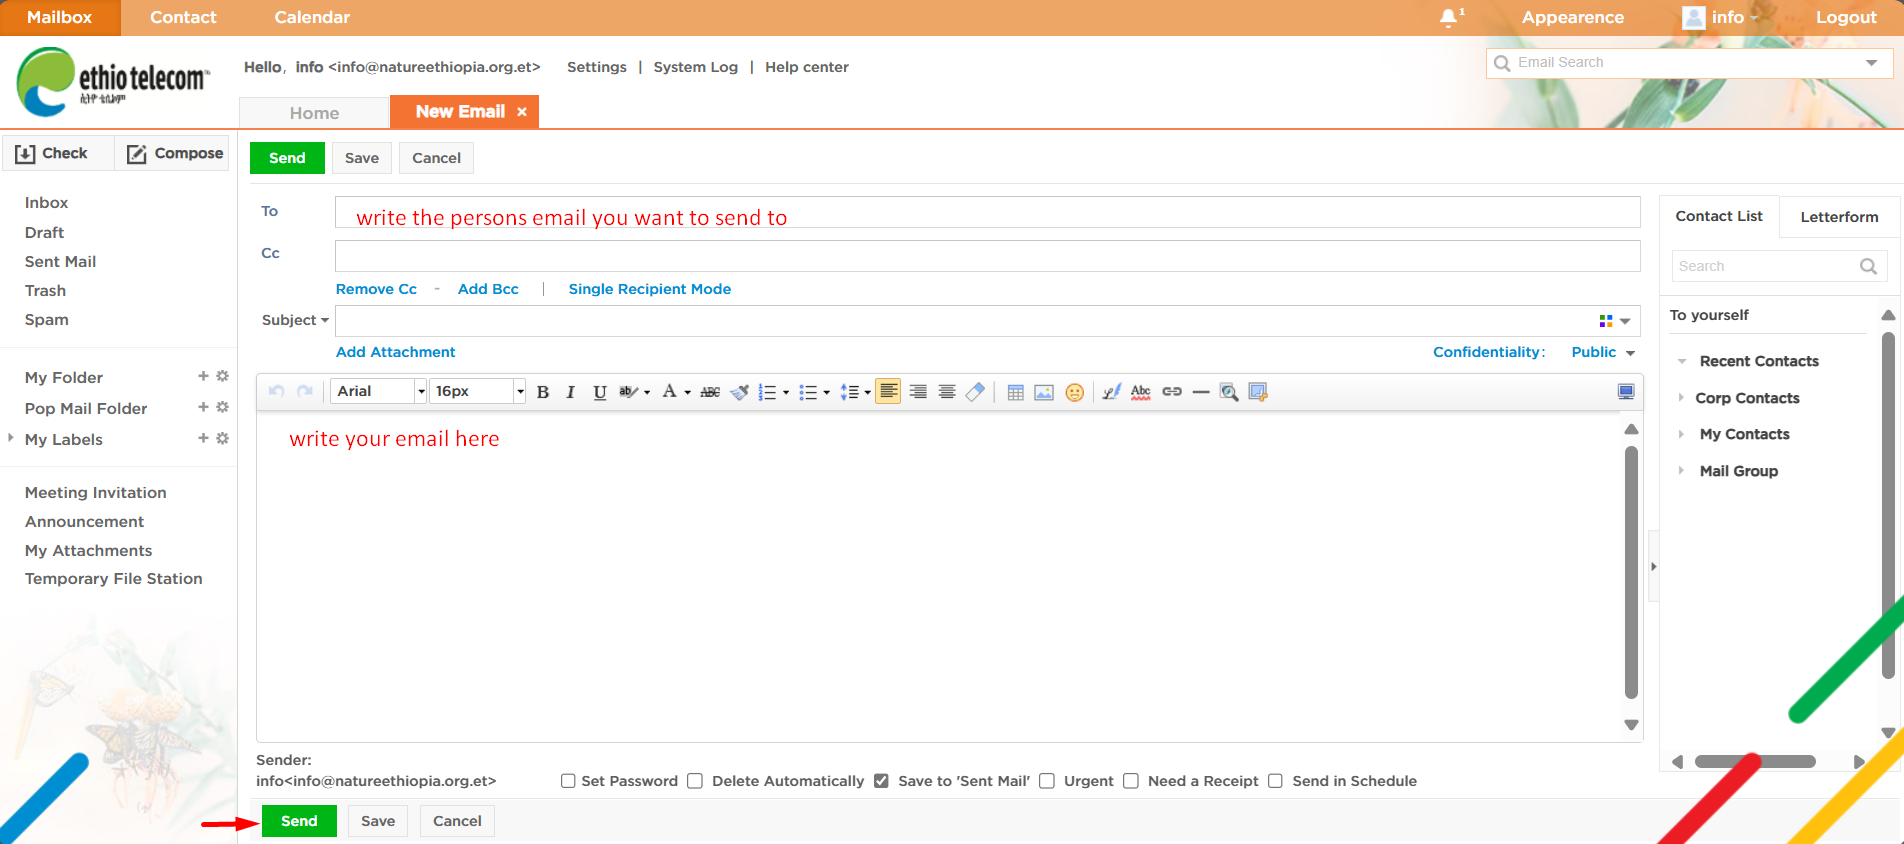Screen dimensions: 1904x844
Task: Insert an image into the email
Action: point(1044,392)
